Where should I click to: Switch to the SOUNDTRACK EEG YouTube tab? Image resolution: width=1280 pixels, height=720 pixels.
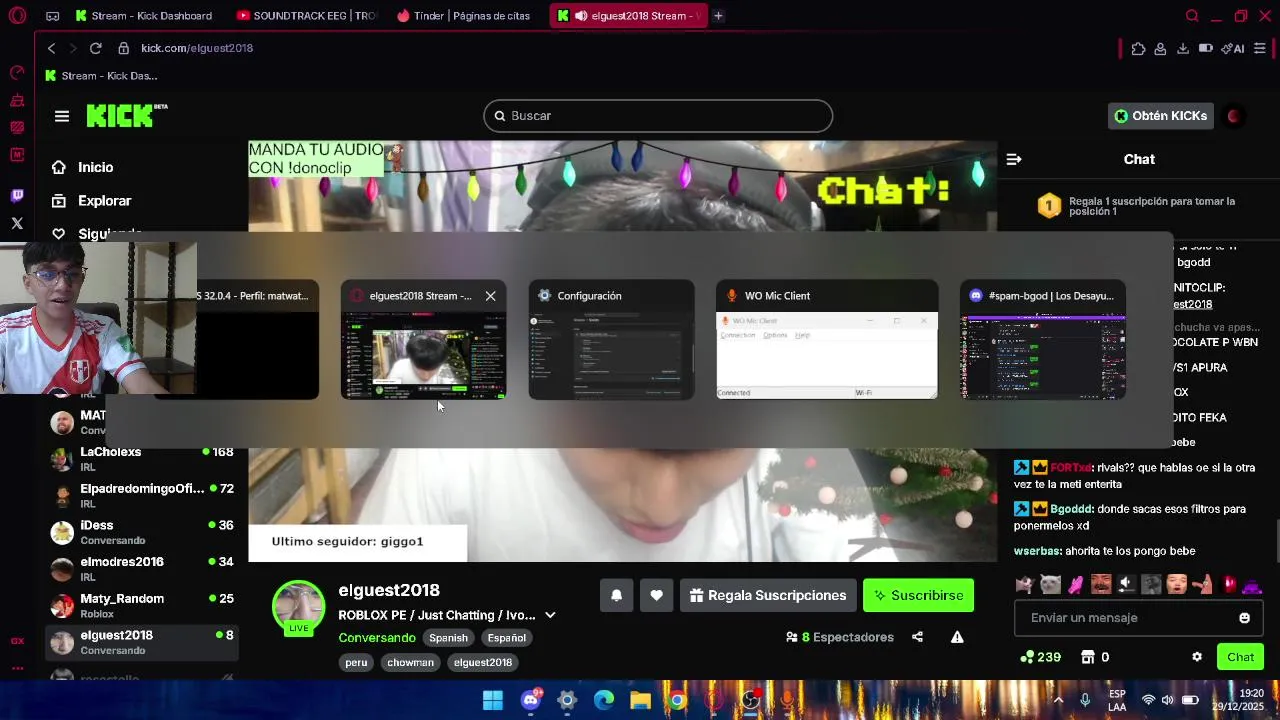point(307,16)
